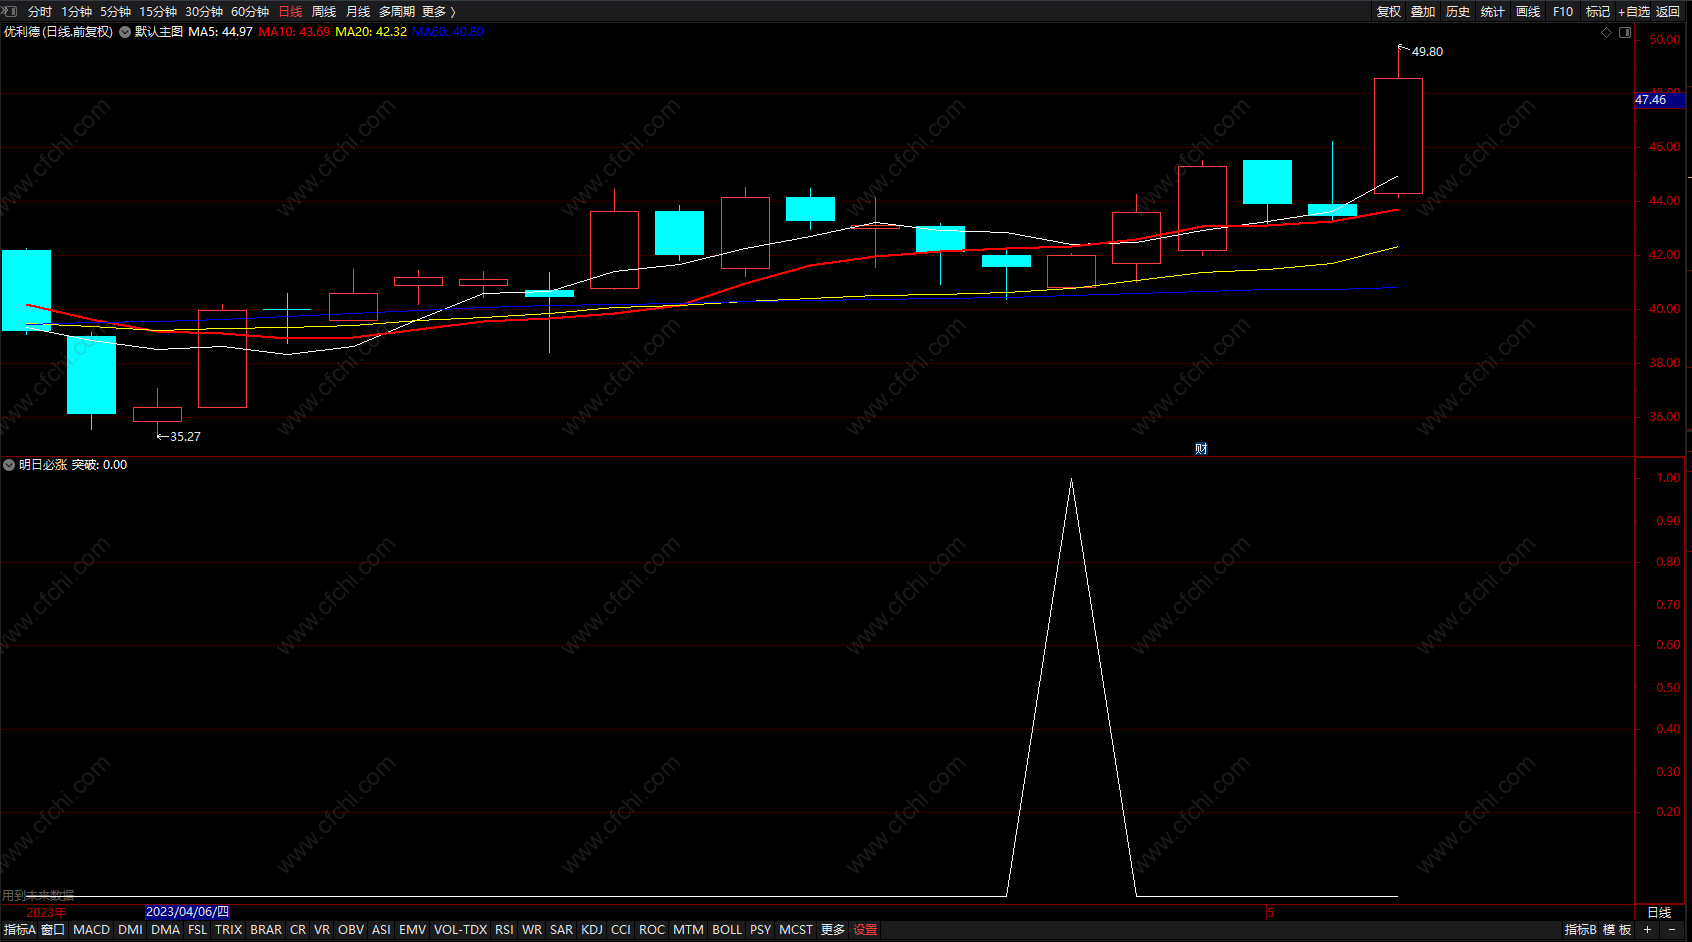
Task: Click the 复权 button
Action: point(1389,12)
